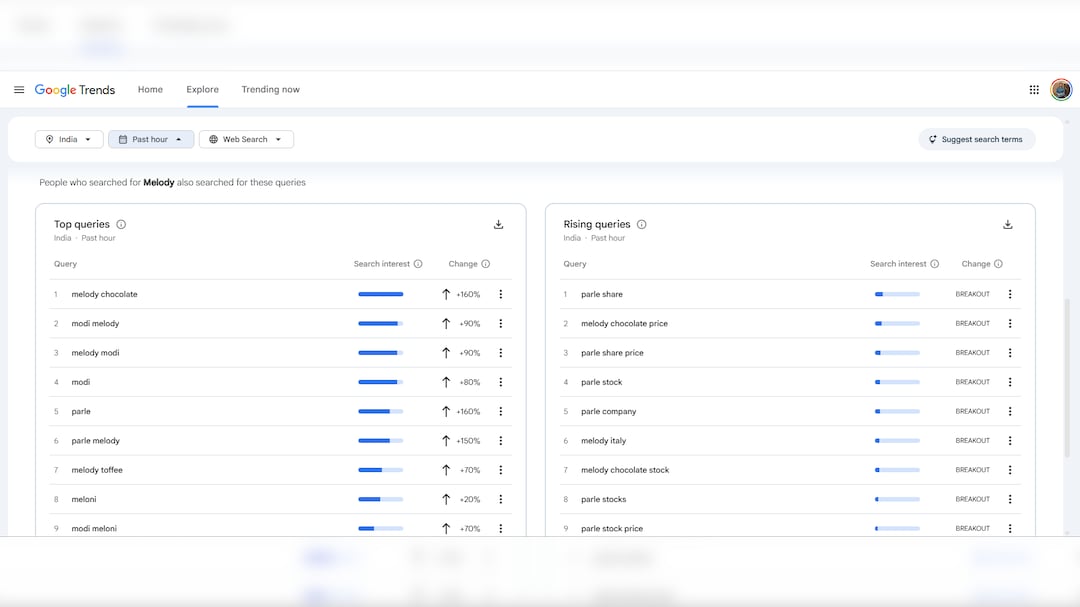Open more options for parle melody

tap(501, 441)
